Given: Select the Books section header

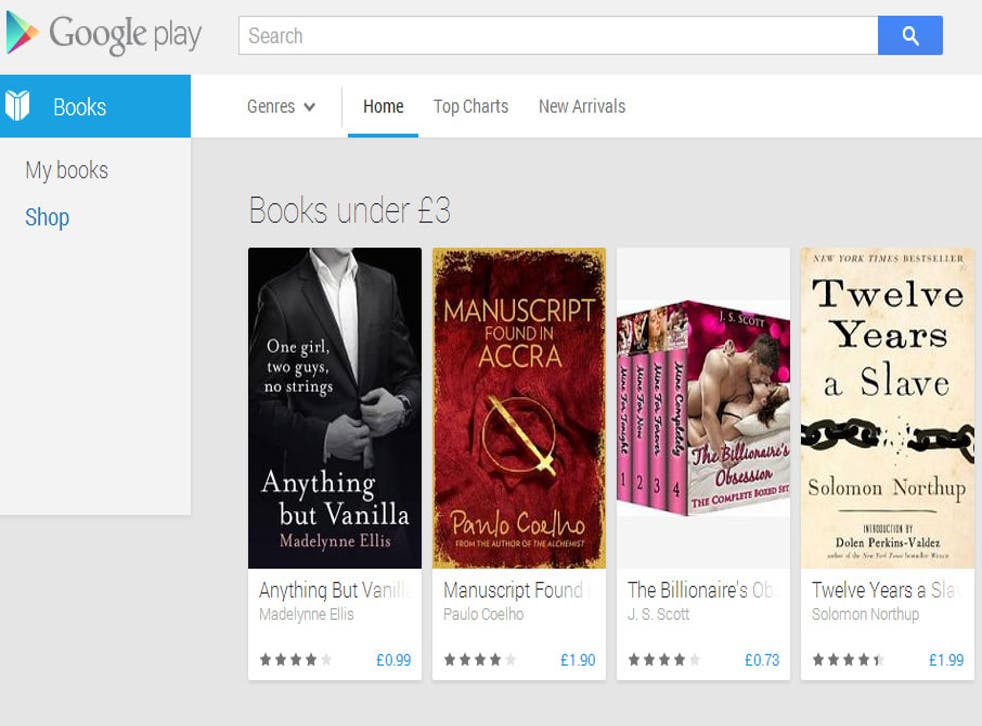Looking at the screenshot, I should (95, 106).
